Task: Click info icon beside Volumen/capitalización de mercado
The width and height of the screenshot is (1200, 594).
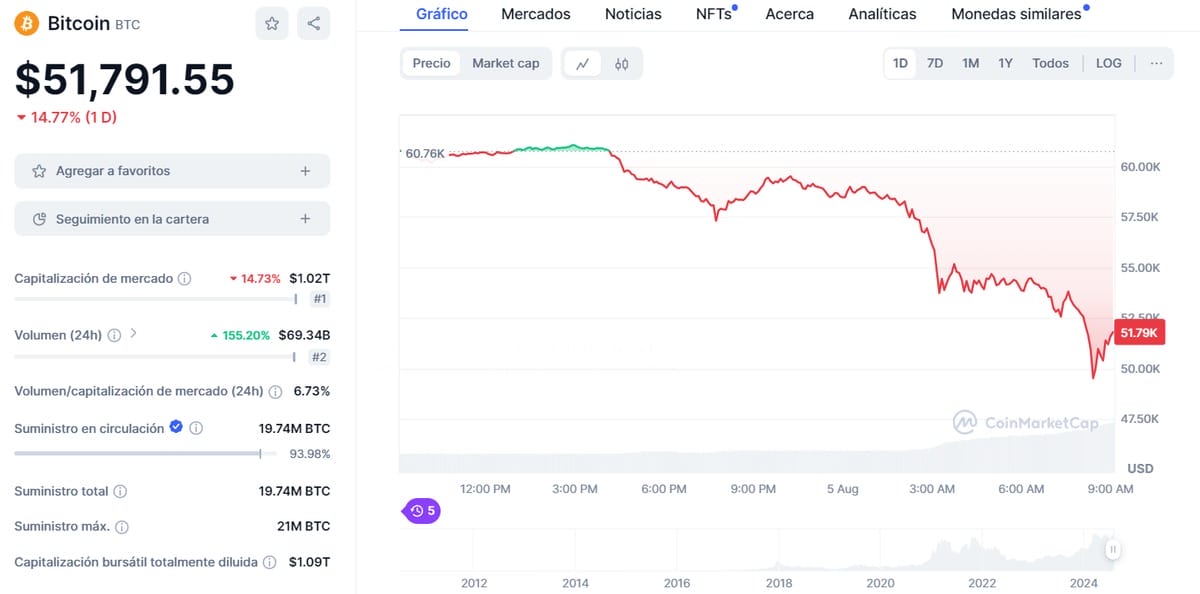Action: 275,391
